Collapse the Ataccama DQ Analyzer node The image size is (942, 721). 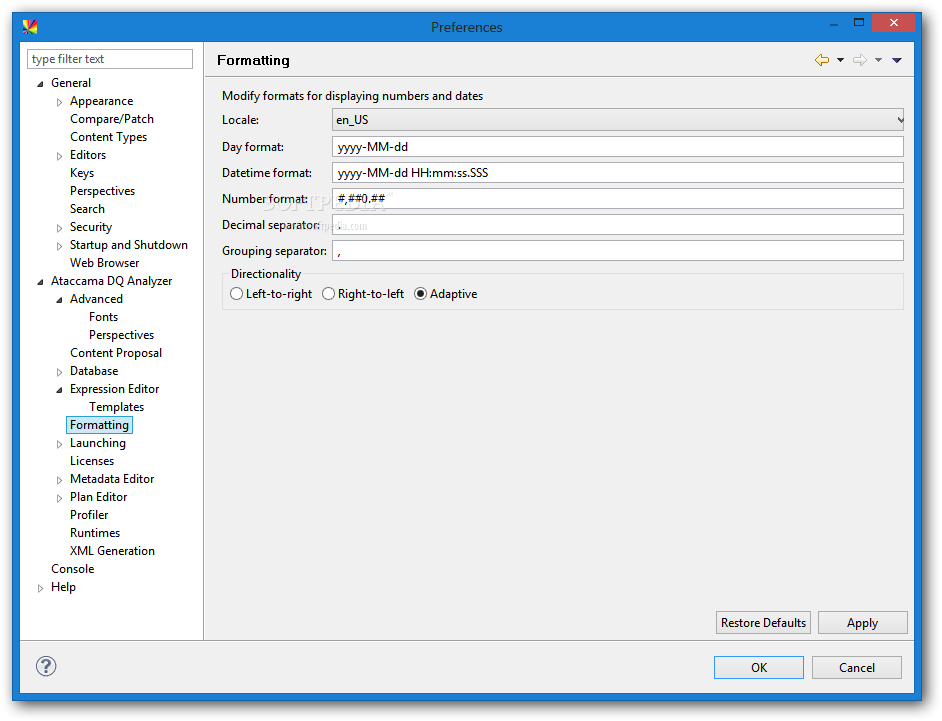tap(40, 282)
